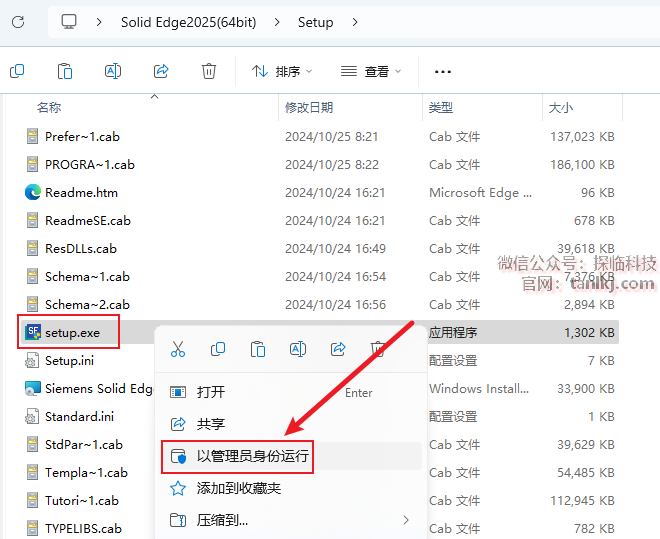Select the ResDLLs.cab file icon
Image resolution: width=660 pixels, height=539 pixels.
(32, 248)
